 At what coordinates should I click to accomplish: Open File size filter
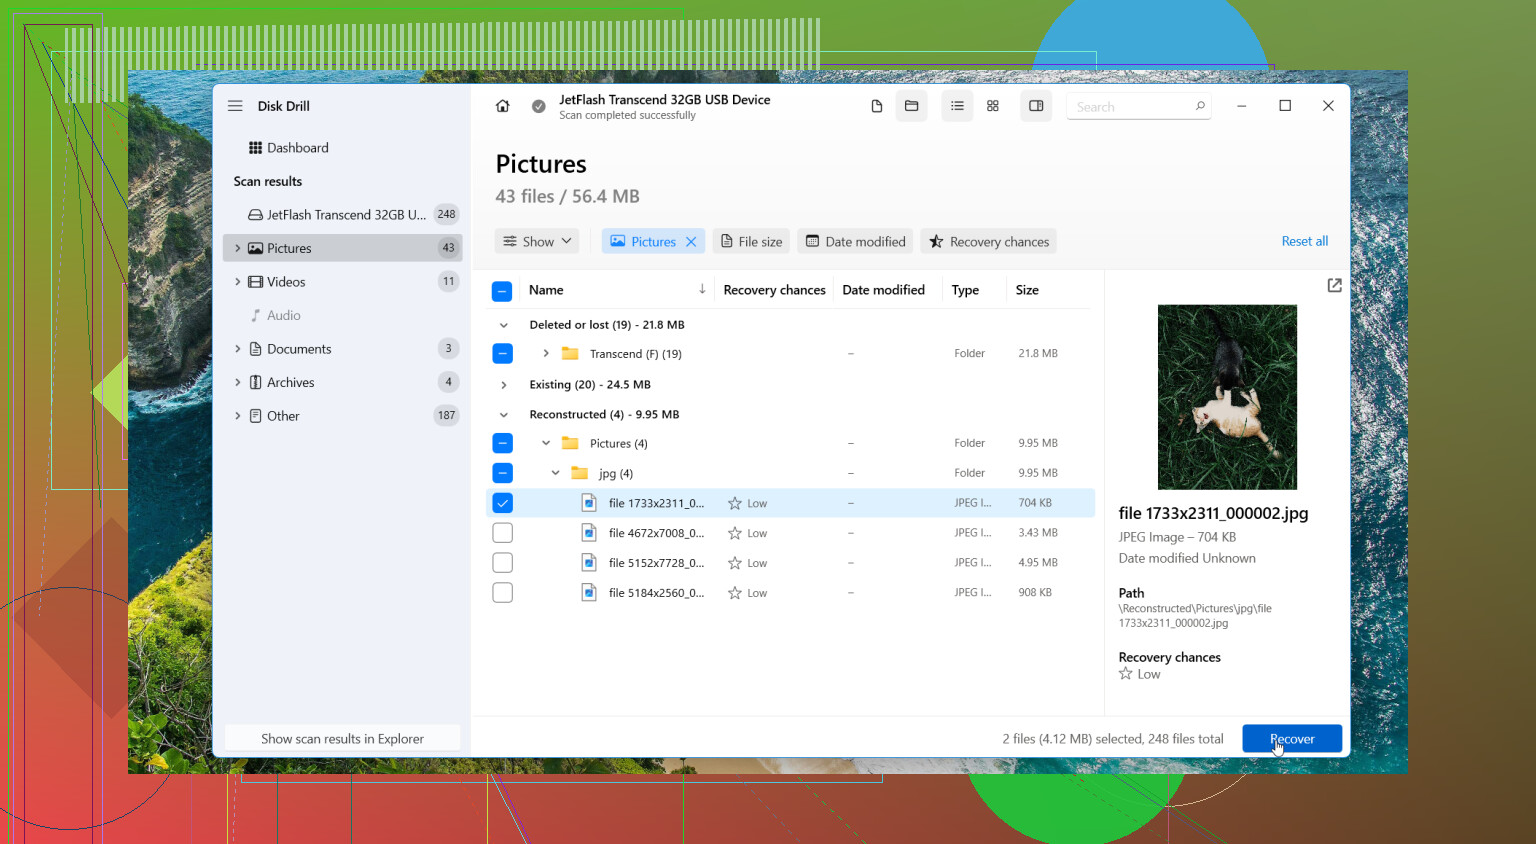click(752, 242)
